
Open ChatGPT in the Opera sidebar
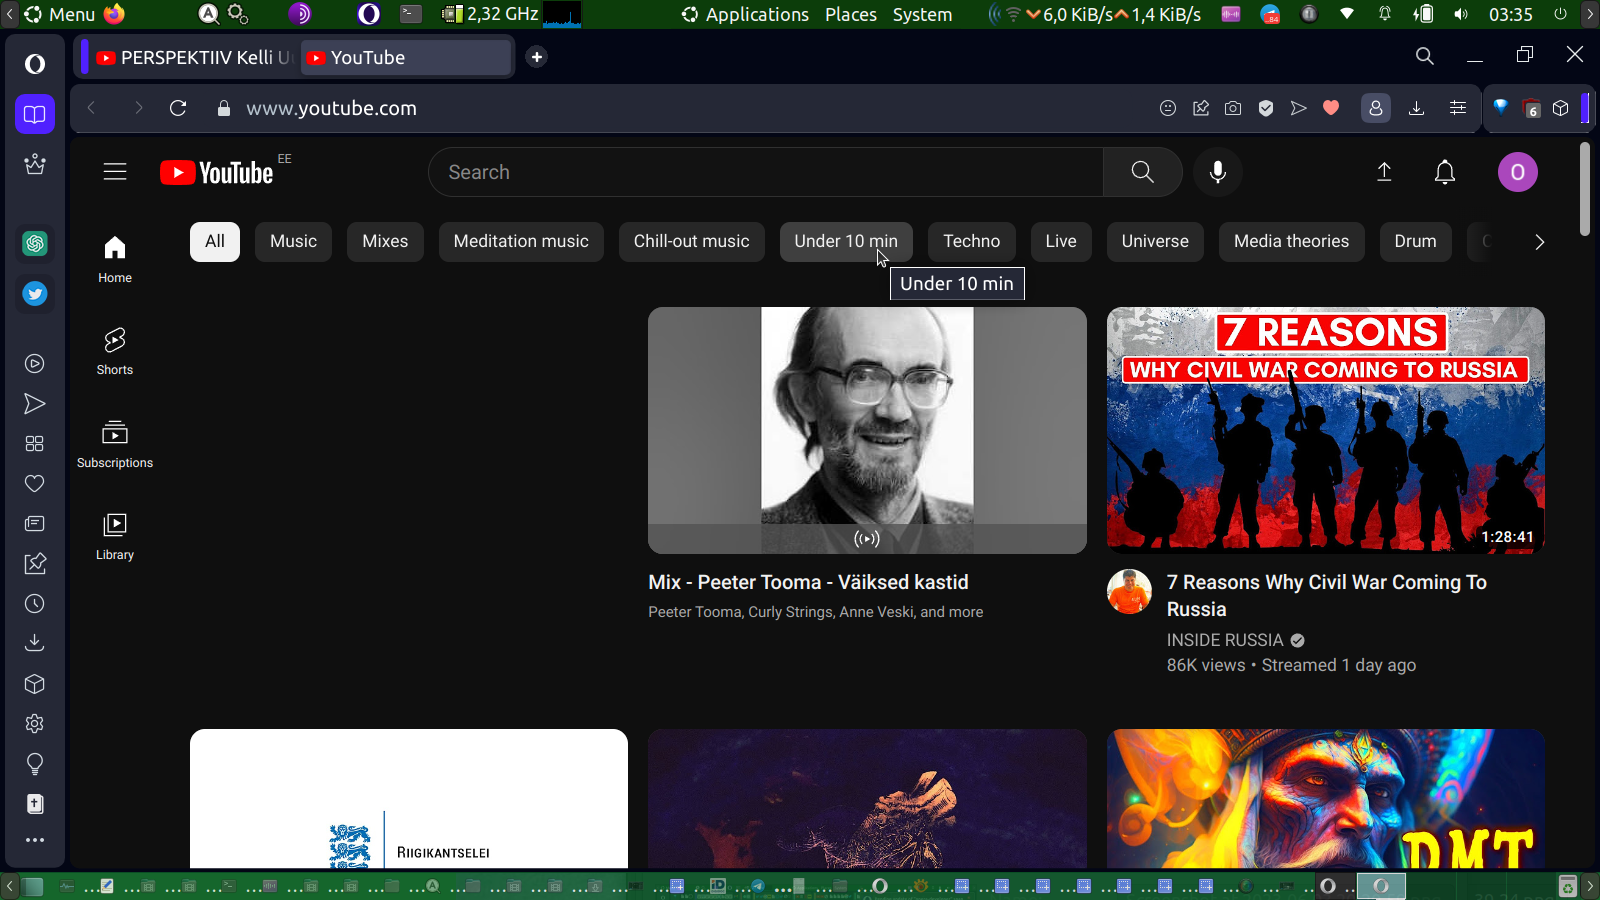pos(35,243)
